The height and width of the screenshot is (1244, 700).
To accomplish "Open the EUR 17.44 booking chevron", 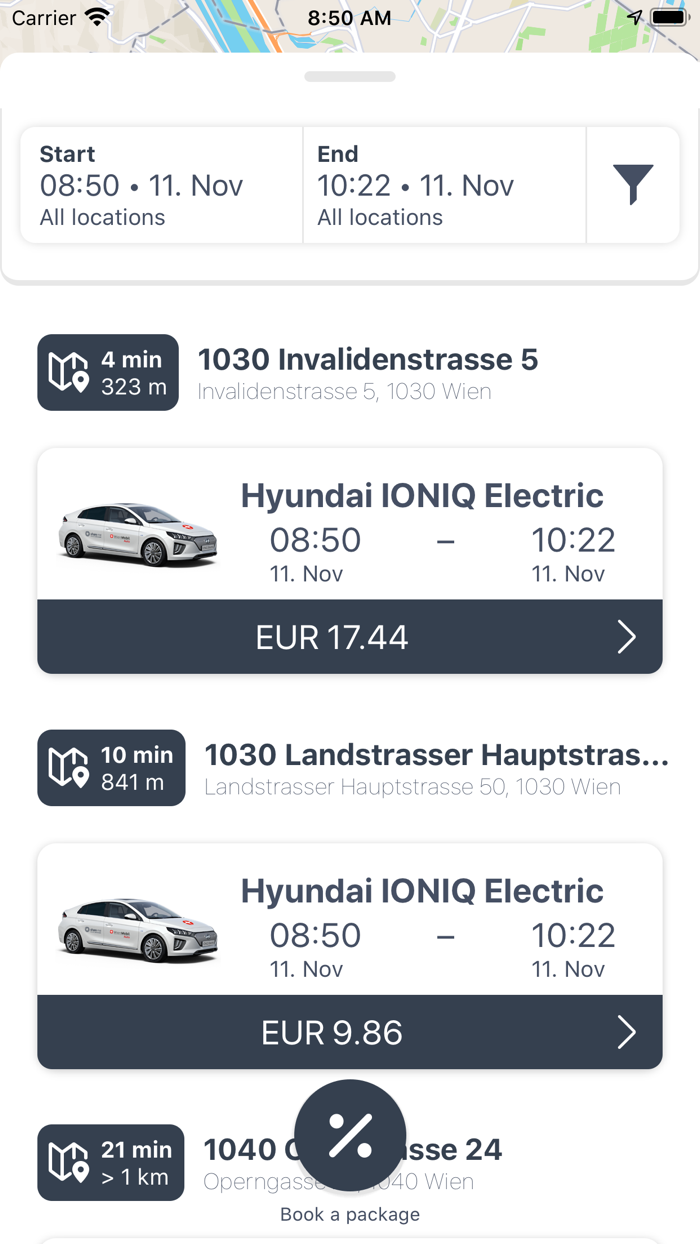I will pos(626,637).
